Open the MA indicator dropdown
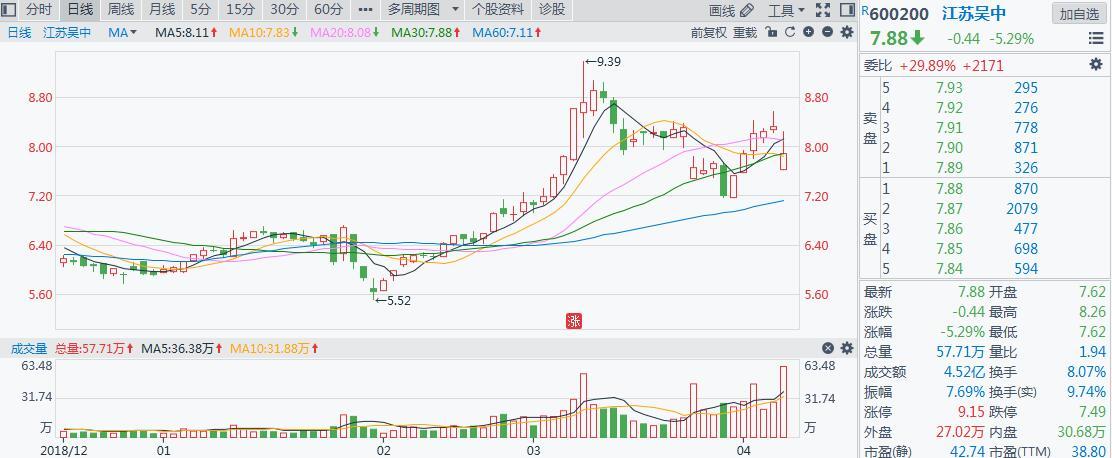Screen dimensions: 1112x458 (122, 32)
